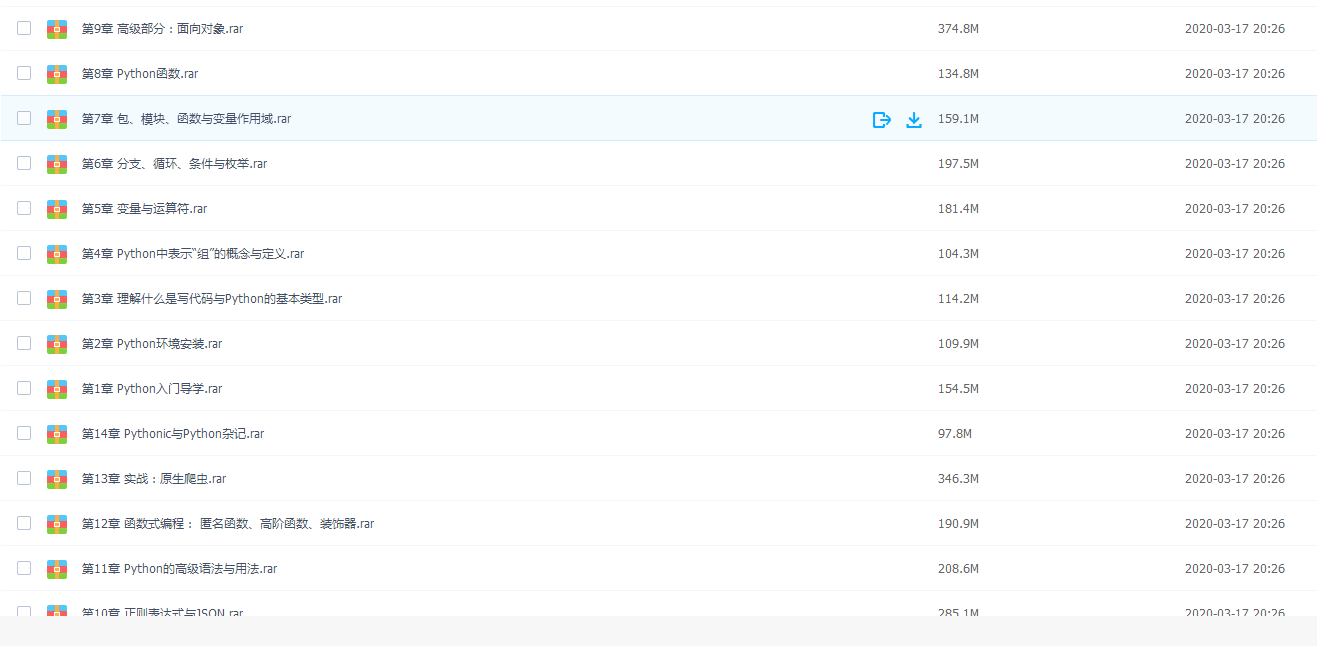Viewport: 1317px width, 646px height.
Task: Click the rar archive icon for 第9章
Action: 57,29
